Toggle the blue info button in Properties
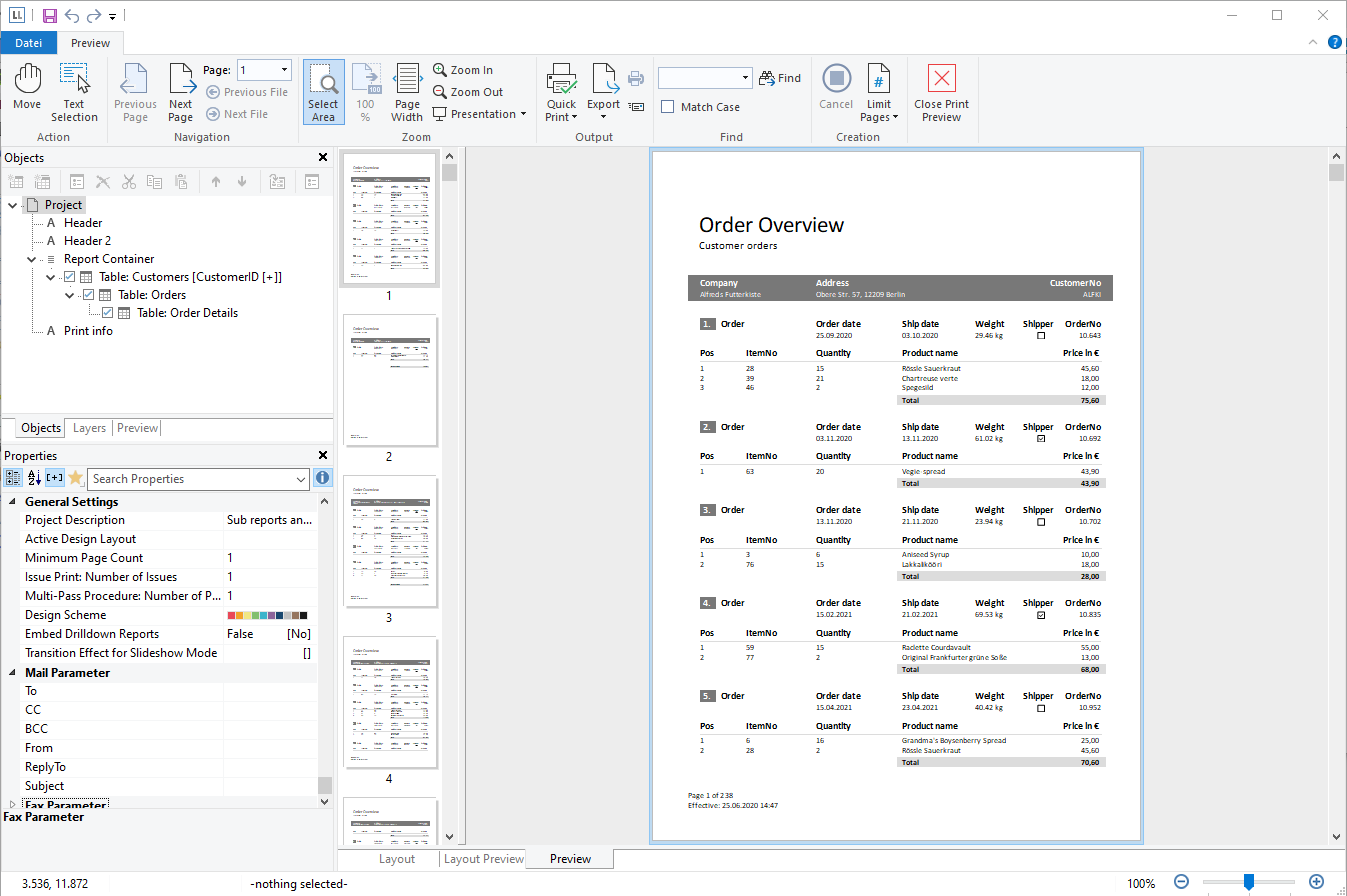The image size is (1347, 896). click(x=322, y=478)
